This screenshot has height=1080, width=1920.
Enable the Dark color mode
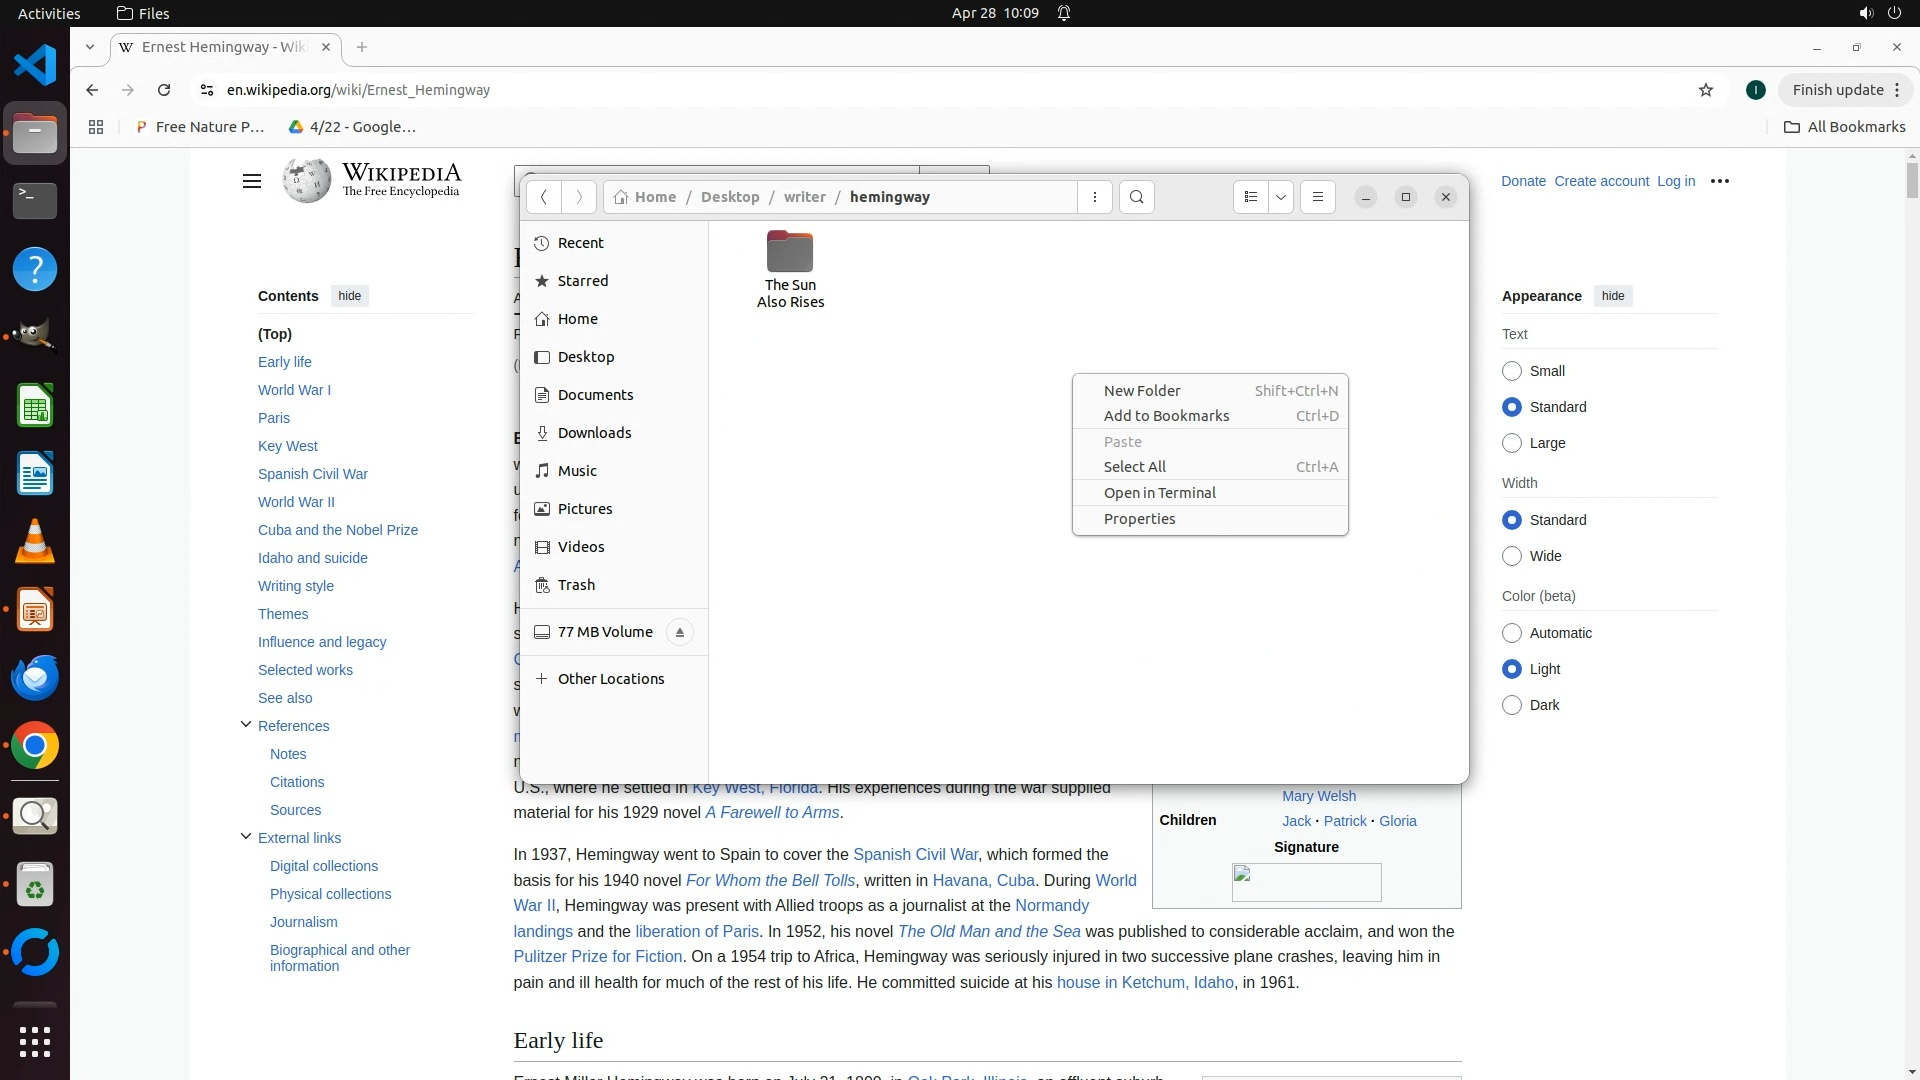[1511, 705]
